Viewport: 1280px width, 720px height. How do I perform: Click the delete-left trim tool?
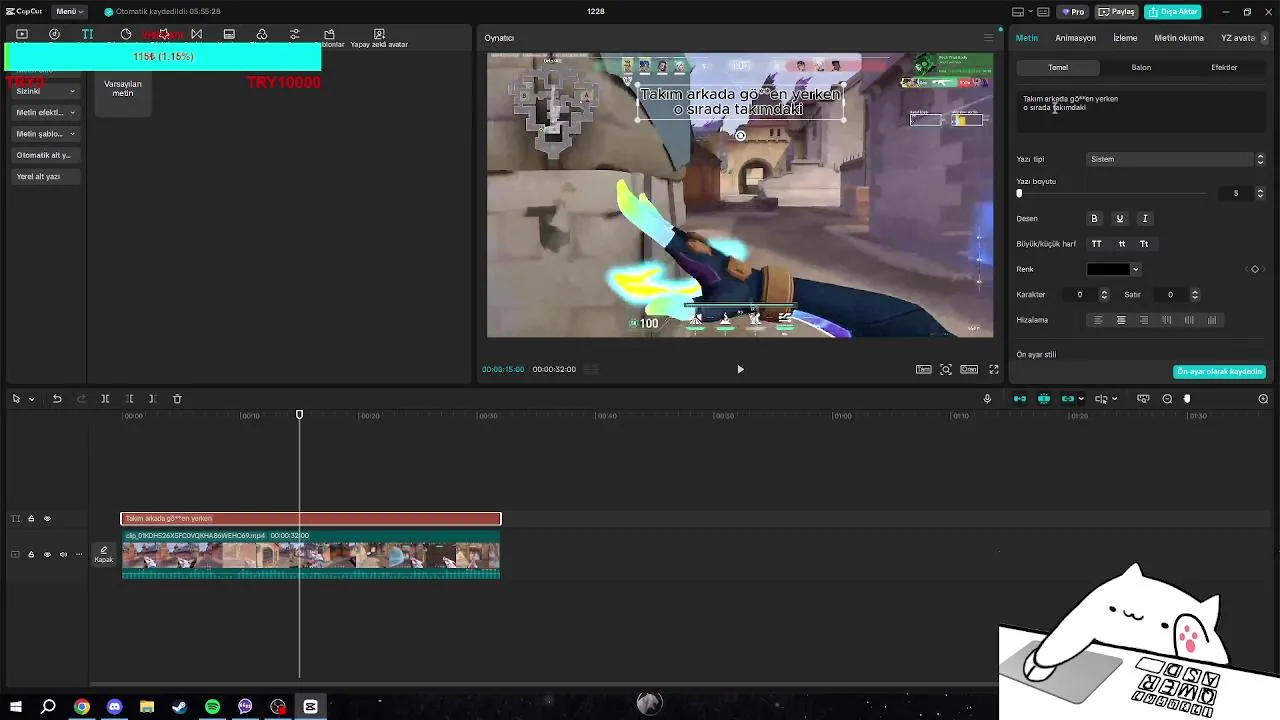tap(129, 399)
